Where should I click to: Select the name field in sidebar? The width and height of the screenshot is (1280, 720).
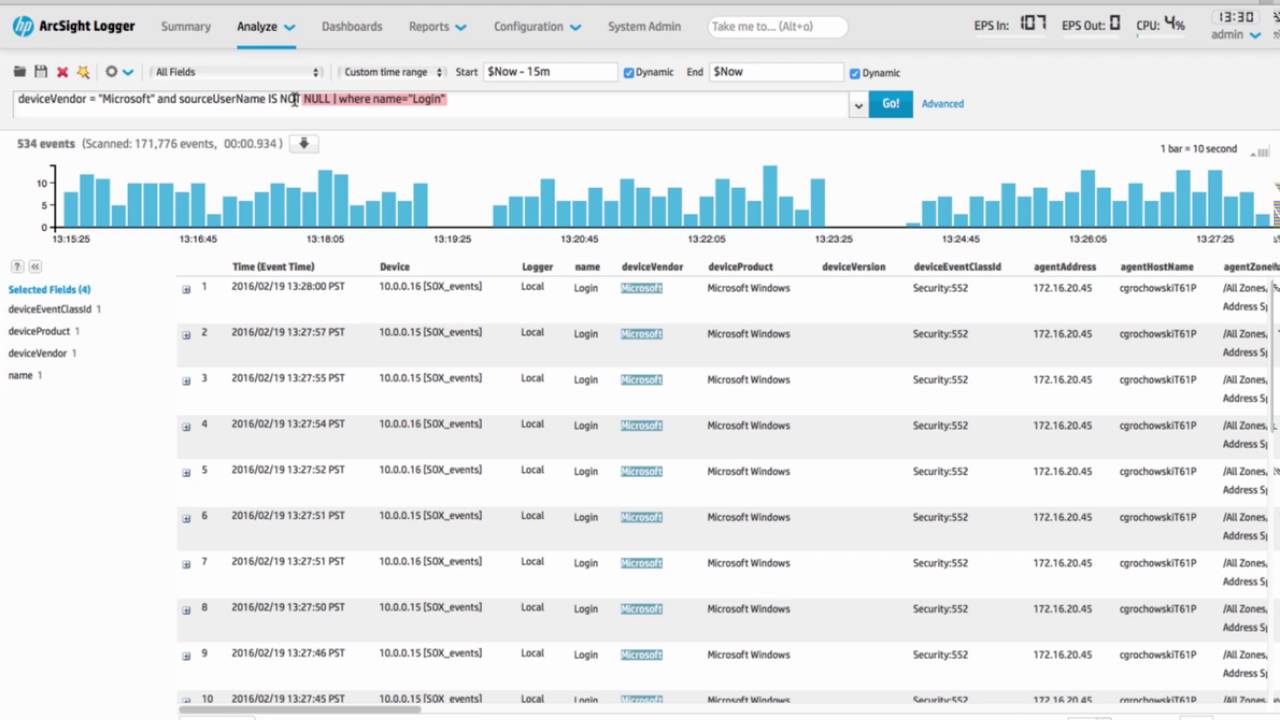click(x=21, y=376)
